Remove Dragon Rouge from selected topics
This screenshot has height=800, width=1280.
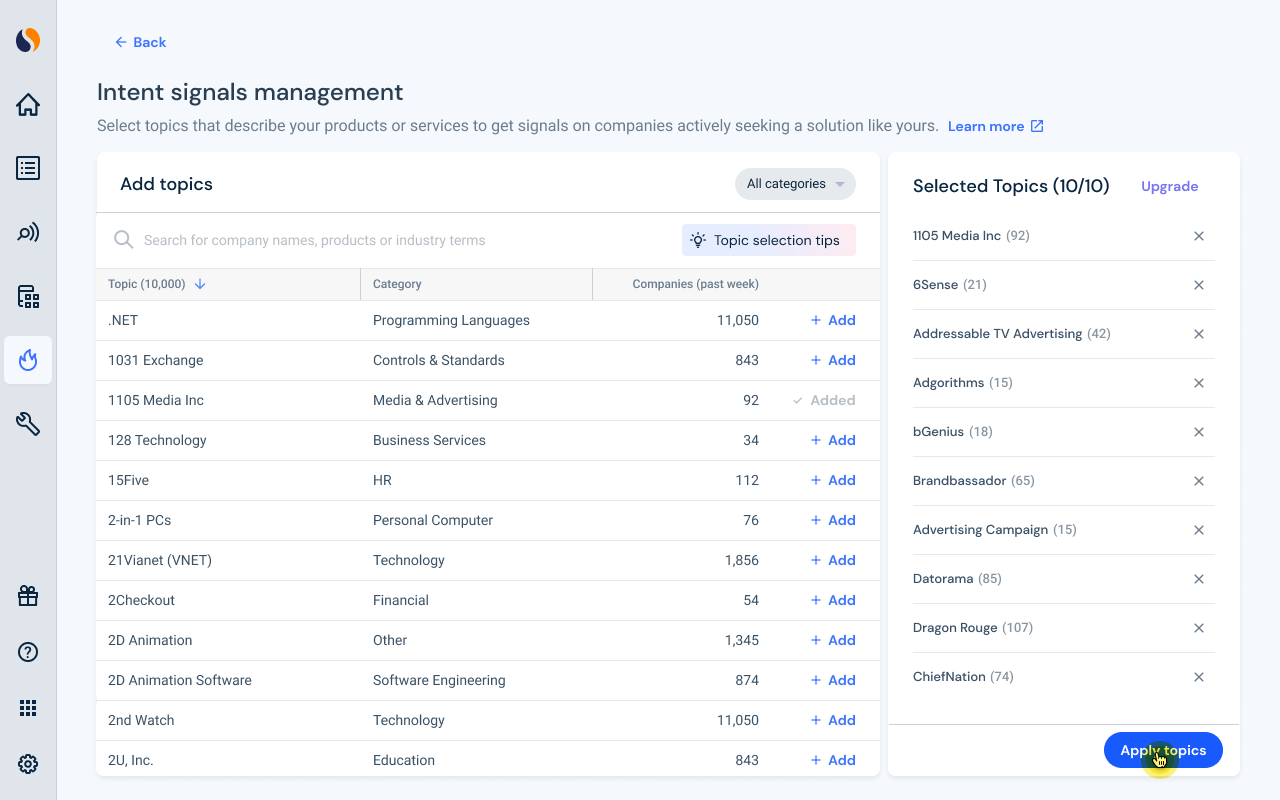coord(1199,628)
